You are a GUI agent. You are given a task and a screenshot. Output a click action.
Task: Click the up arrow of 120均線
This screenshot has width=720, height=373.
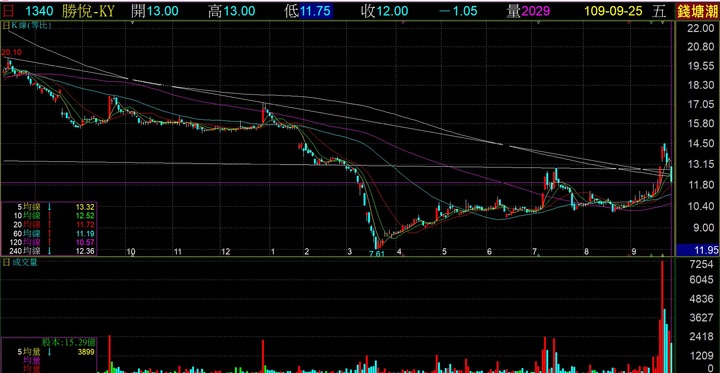50,242
